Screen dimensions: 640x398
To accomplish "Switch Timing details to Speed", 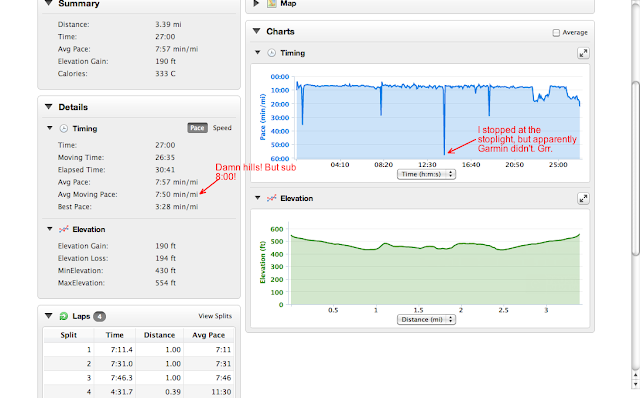I will pyautogui.click(x=222, y=128).
